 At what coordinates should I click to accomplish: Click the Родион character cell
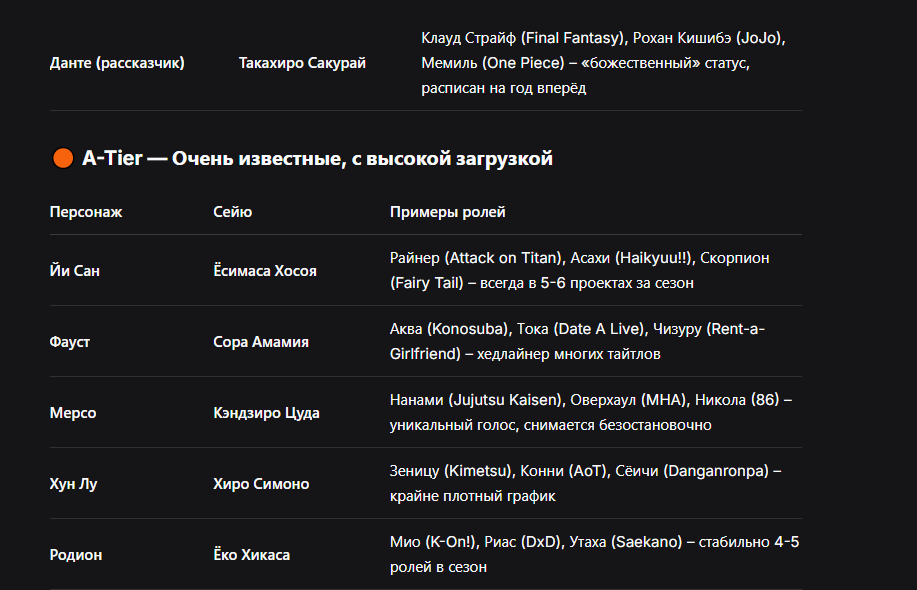pos(76,554)
